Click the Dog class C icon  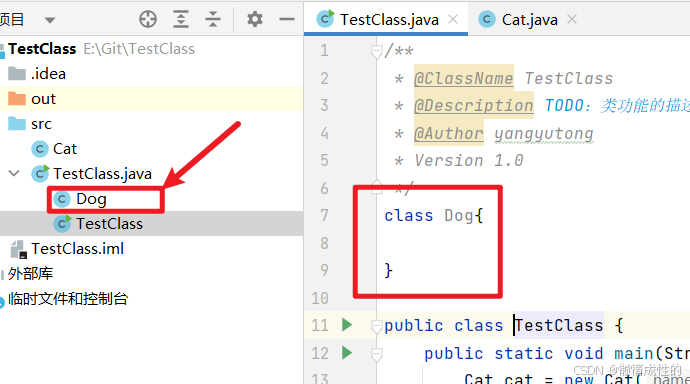62,199
